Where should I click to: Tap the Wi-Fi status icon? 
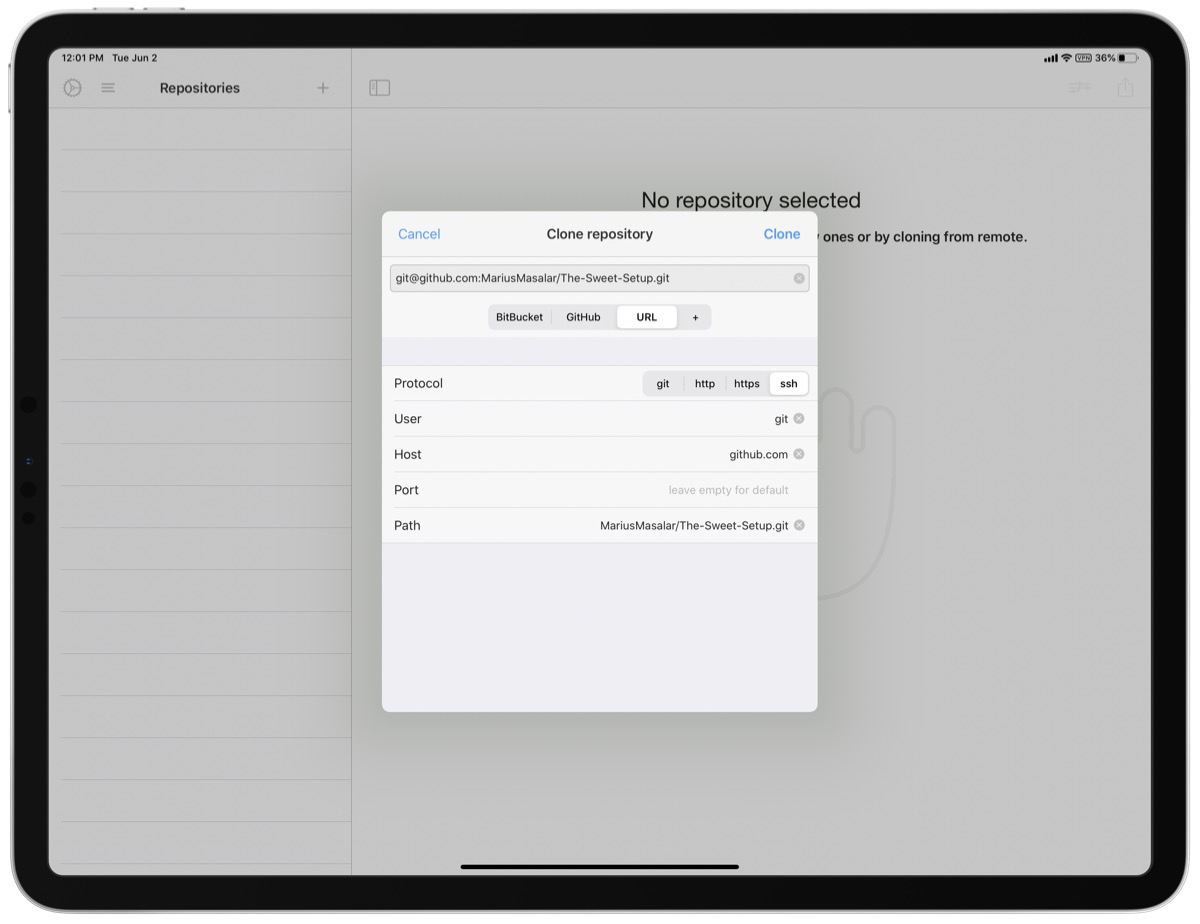coord(1066,58)
